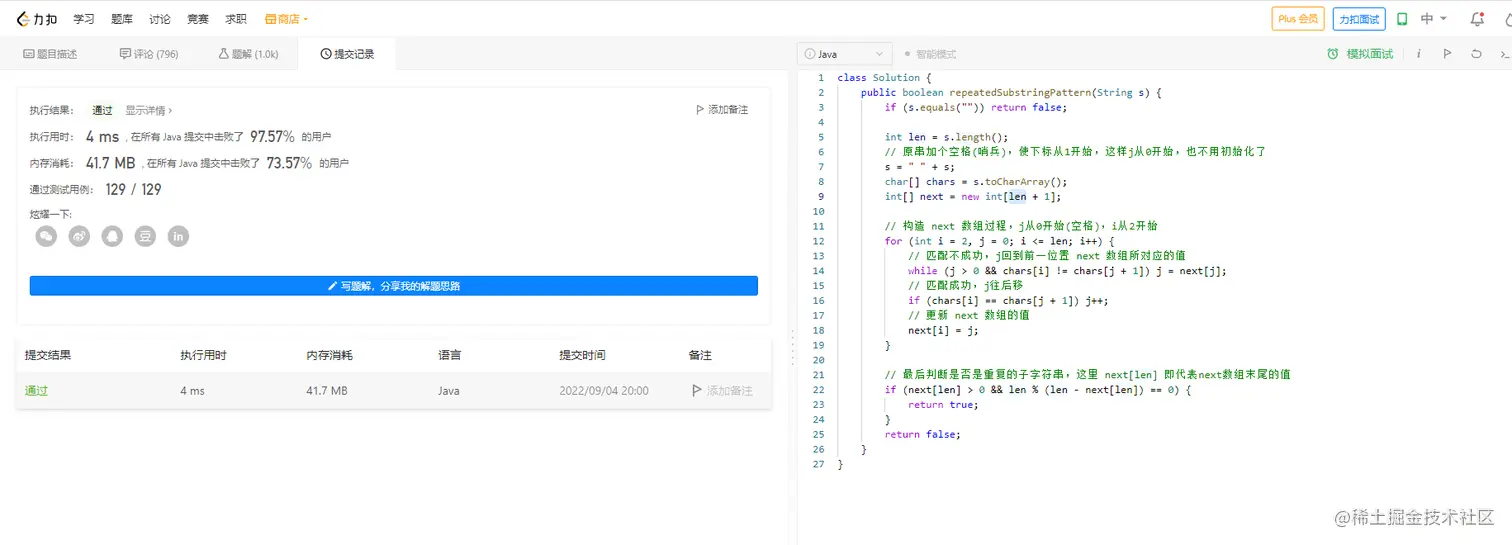Click the 97.57% runtime percentile
Viewport: 1512px width, 545px height.
click(x=272, y=136)
